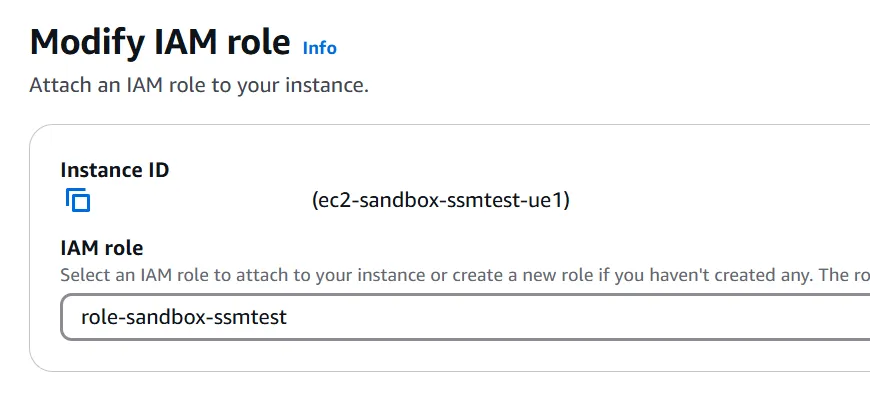
Task: Select the role-sandbox-ssmtest text in the role field
Action: [184, 317]
